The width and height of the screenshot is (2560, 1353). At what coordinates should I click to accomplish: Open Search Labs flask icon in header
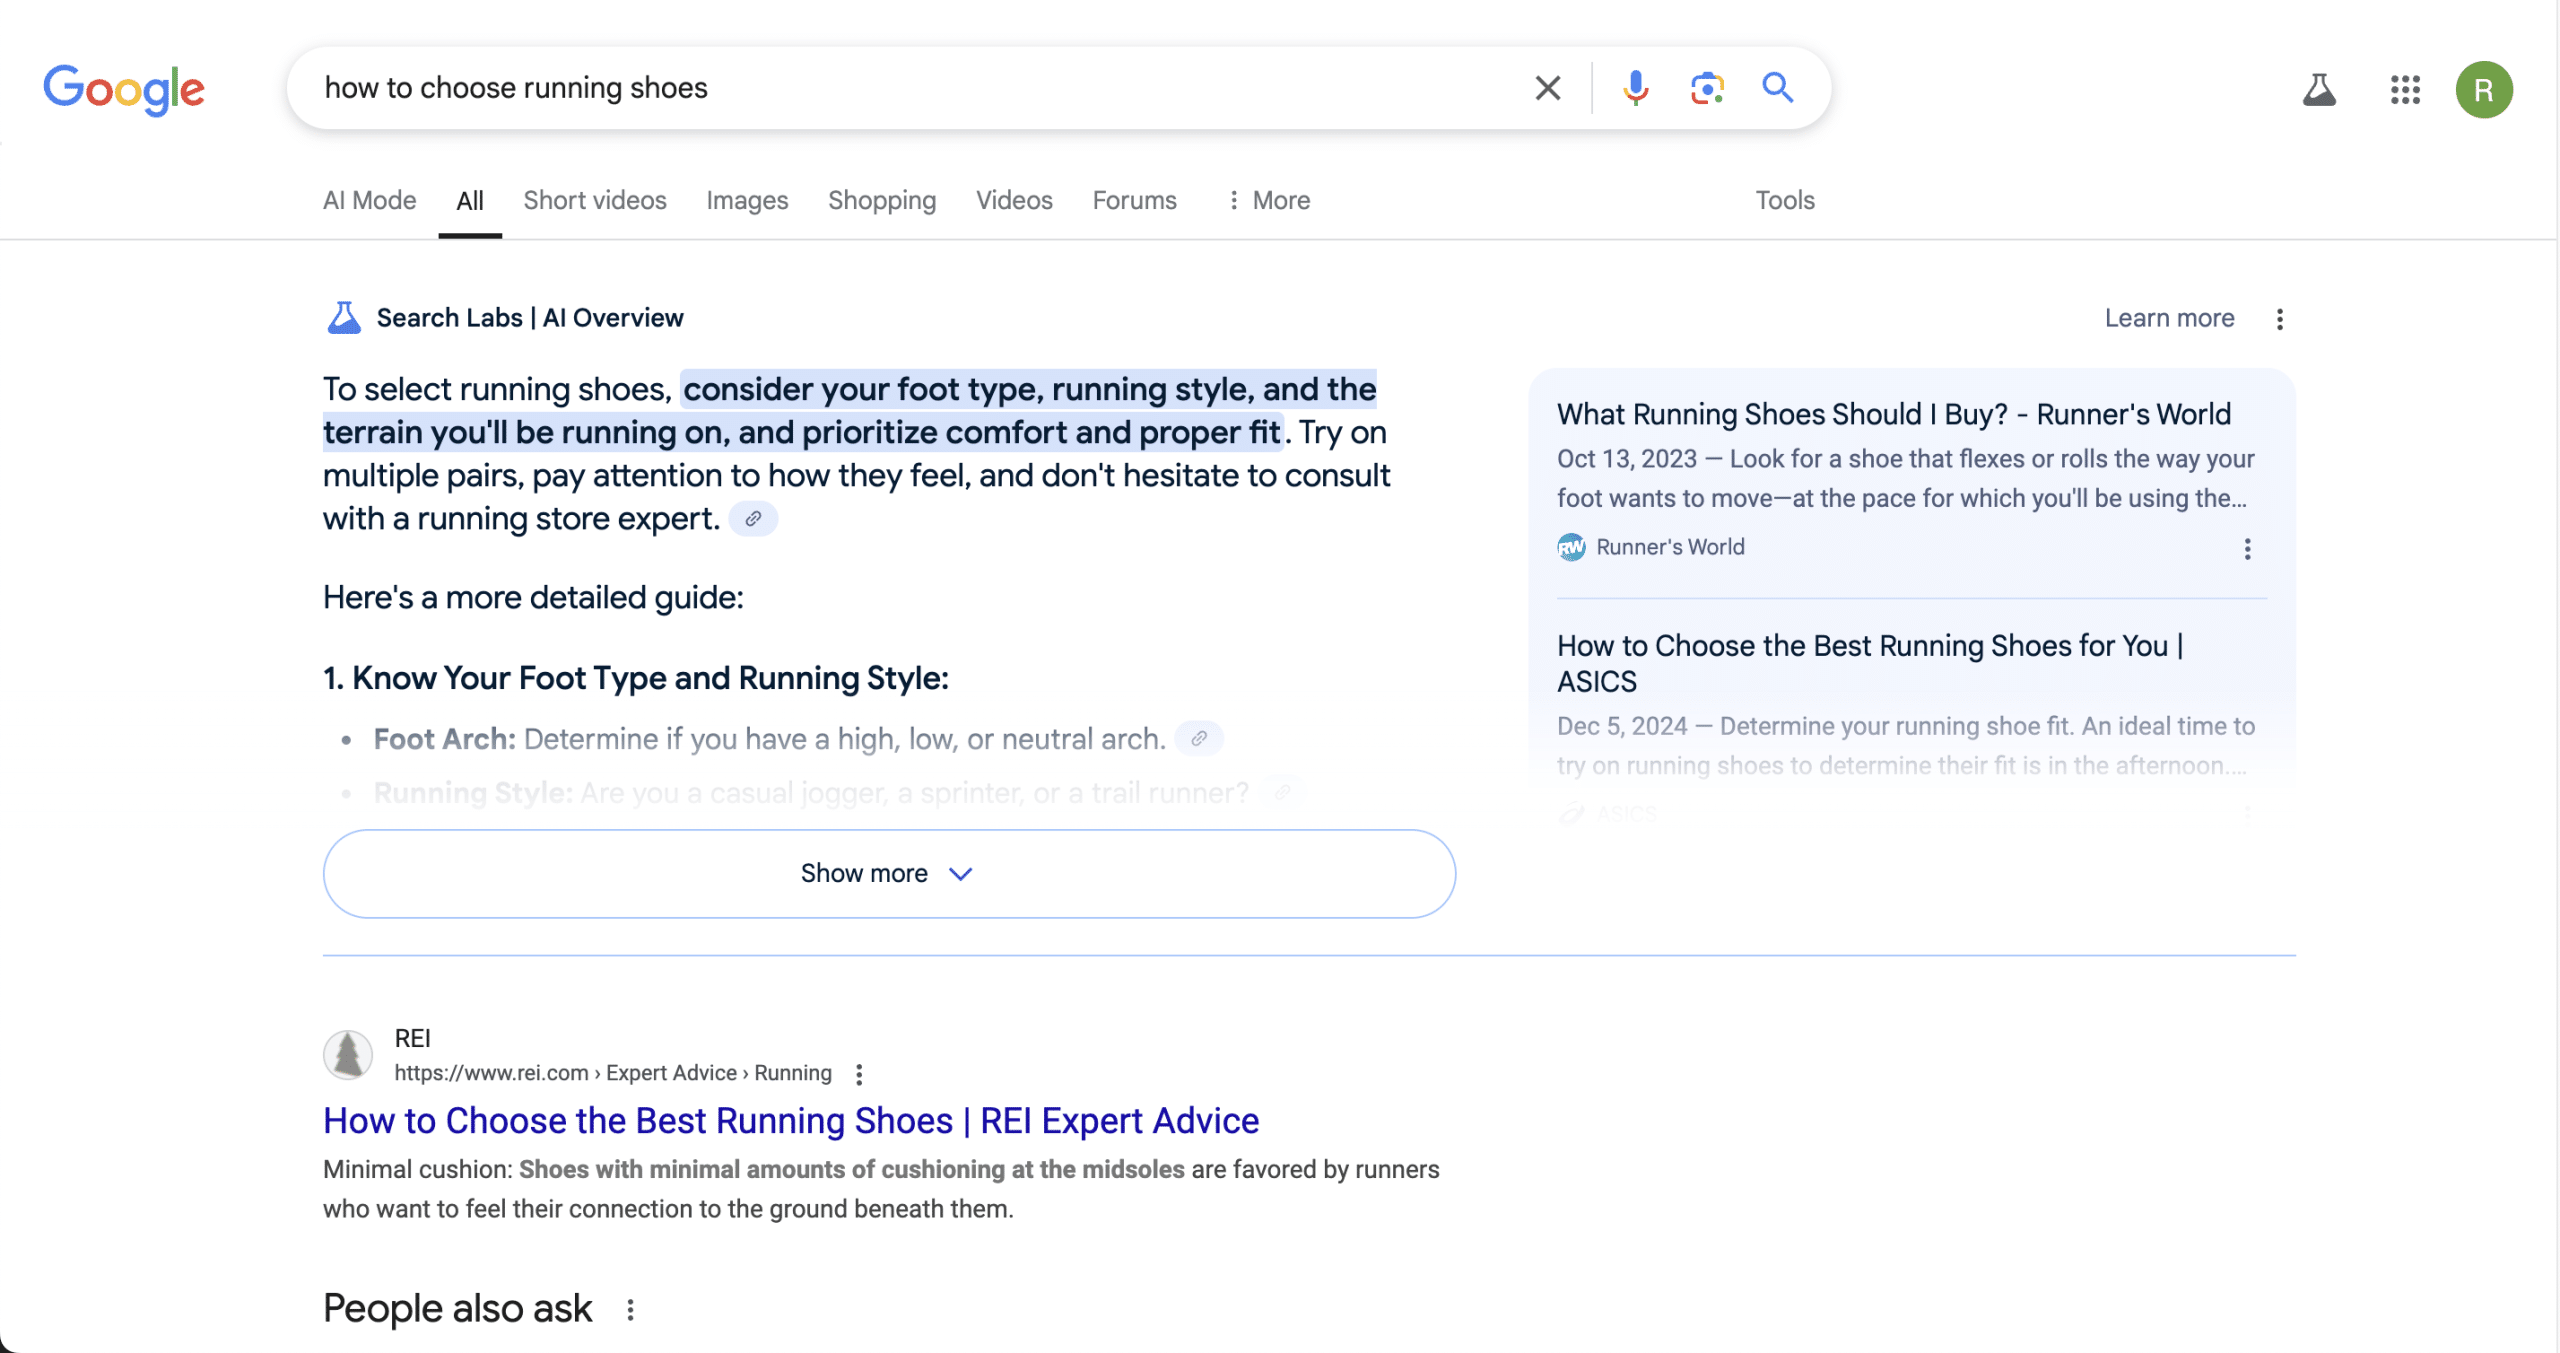pyautogui.click(x=2319, y=90)
